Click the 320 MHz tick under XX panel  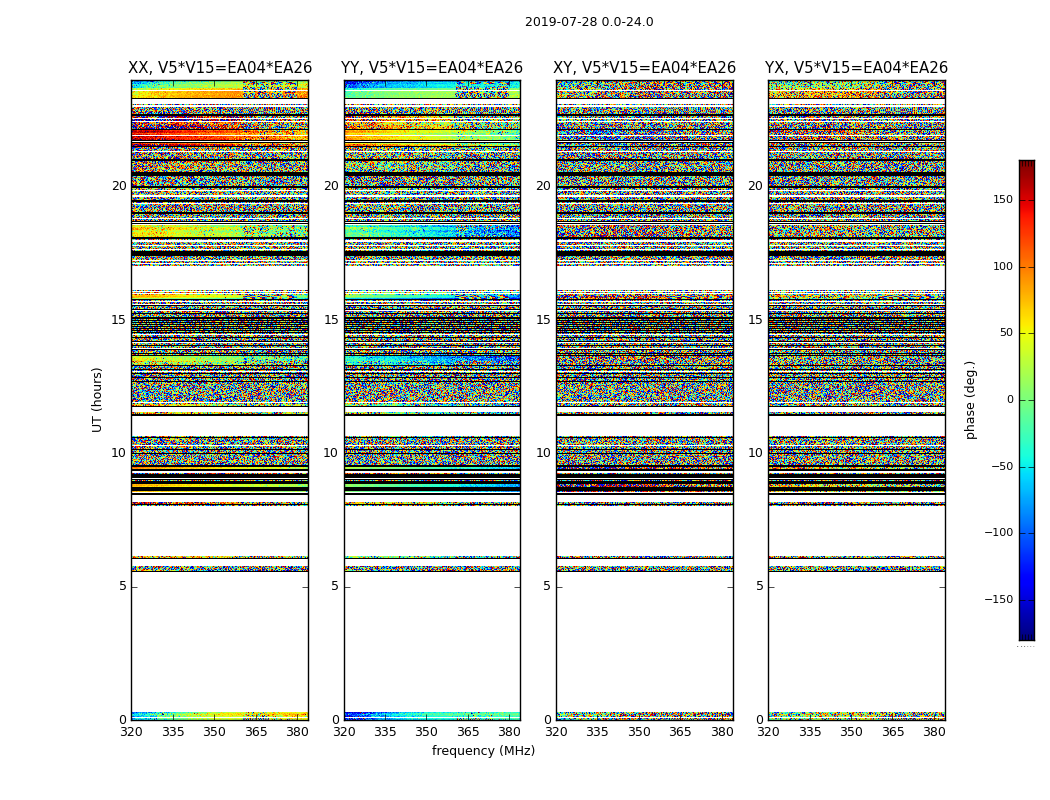131,732
